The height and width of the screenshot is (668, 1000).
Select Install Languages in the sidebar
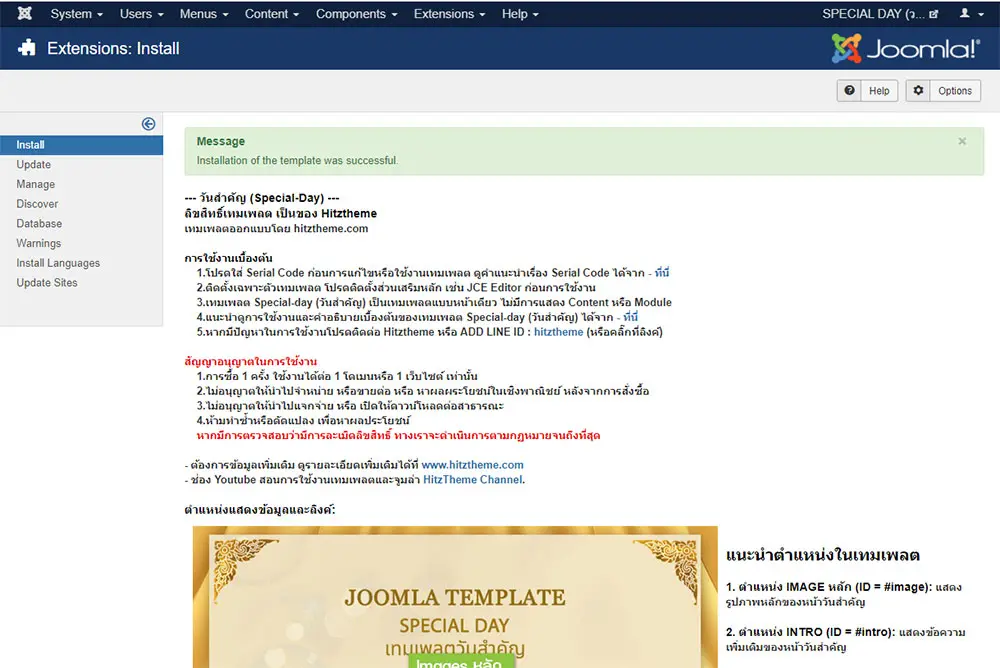tap(58, 263)
